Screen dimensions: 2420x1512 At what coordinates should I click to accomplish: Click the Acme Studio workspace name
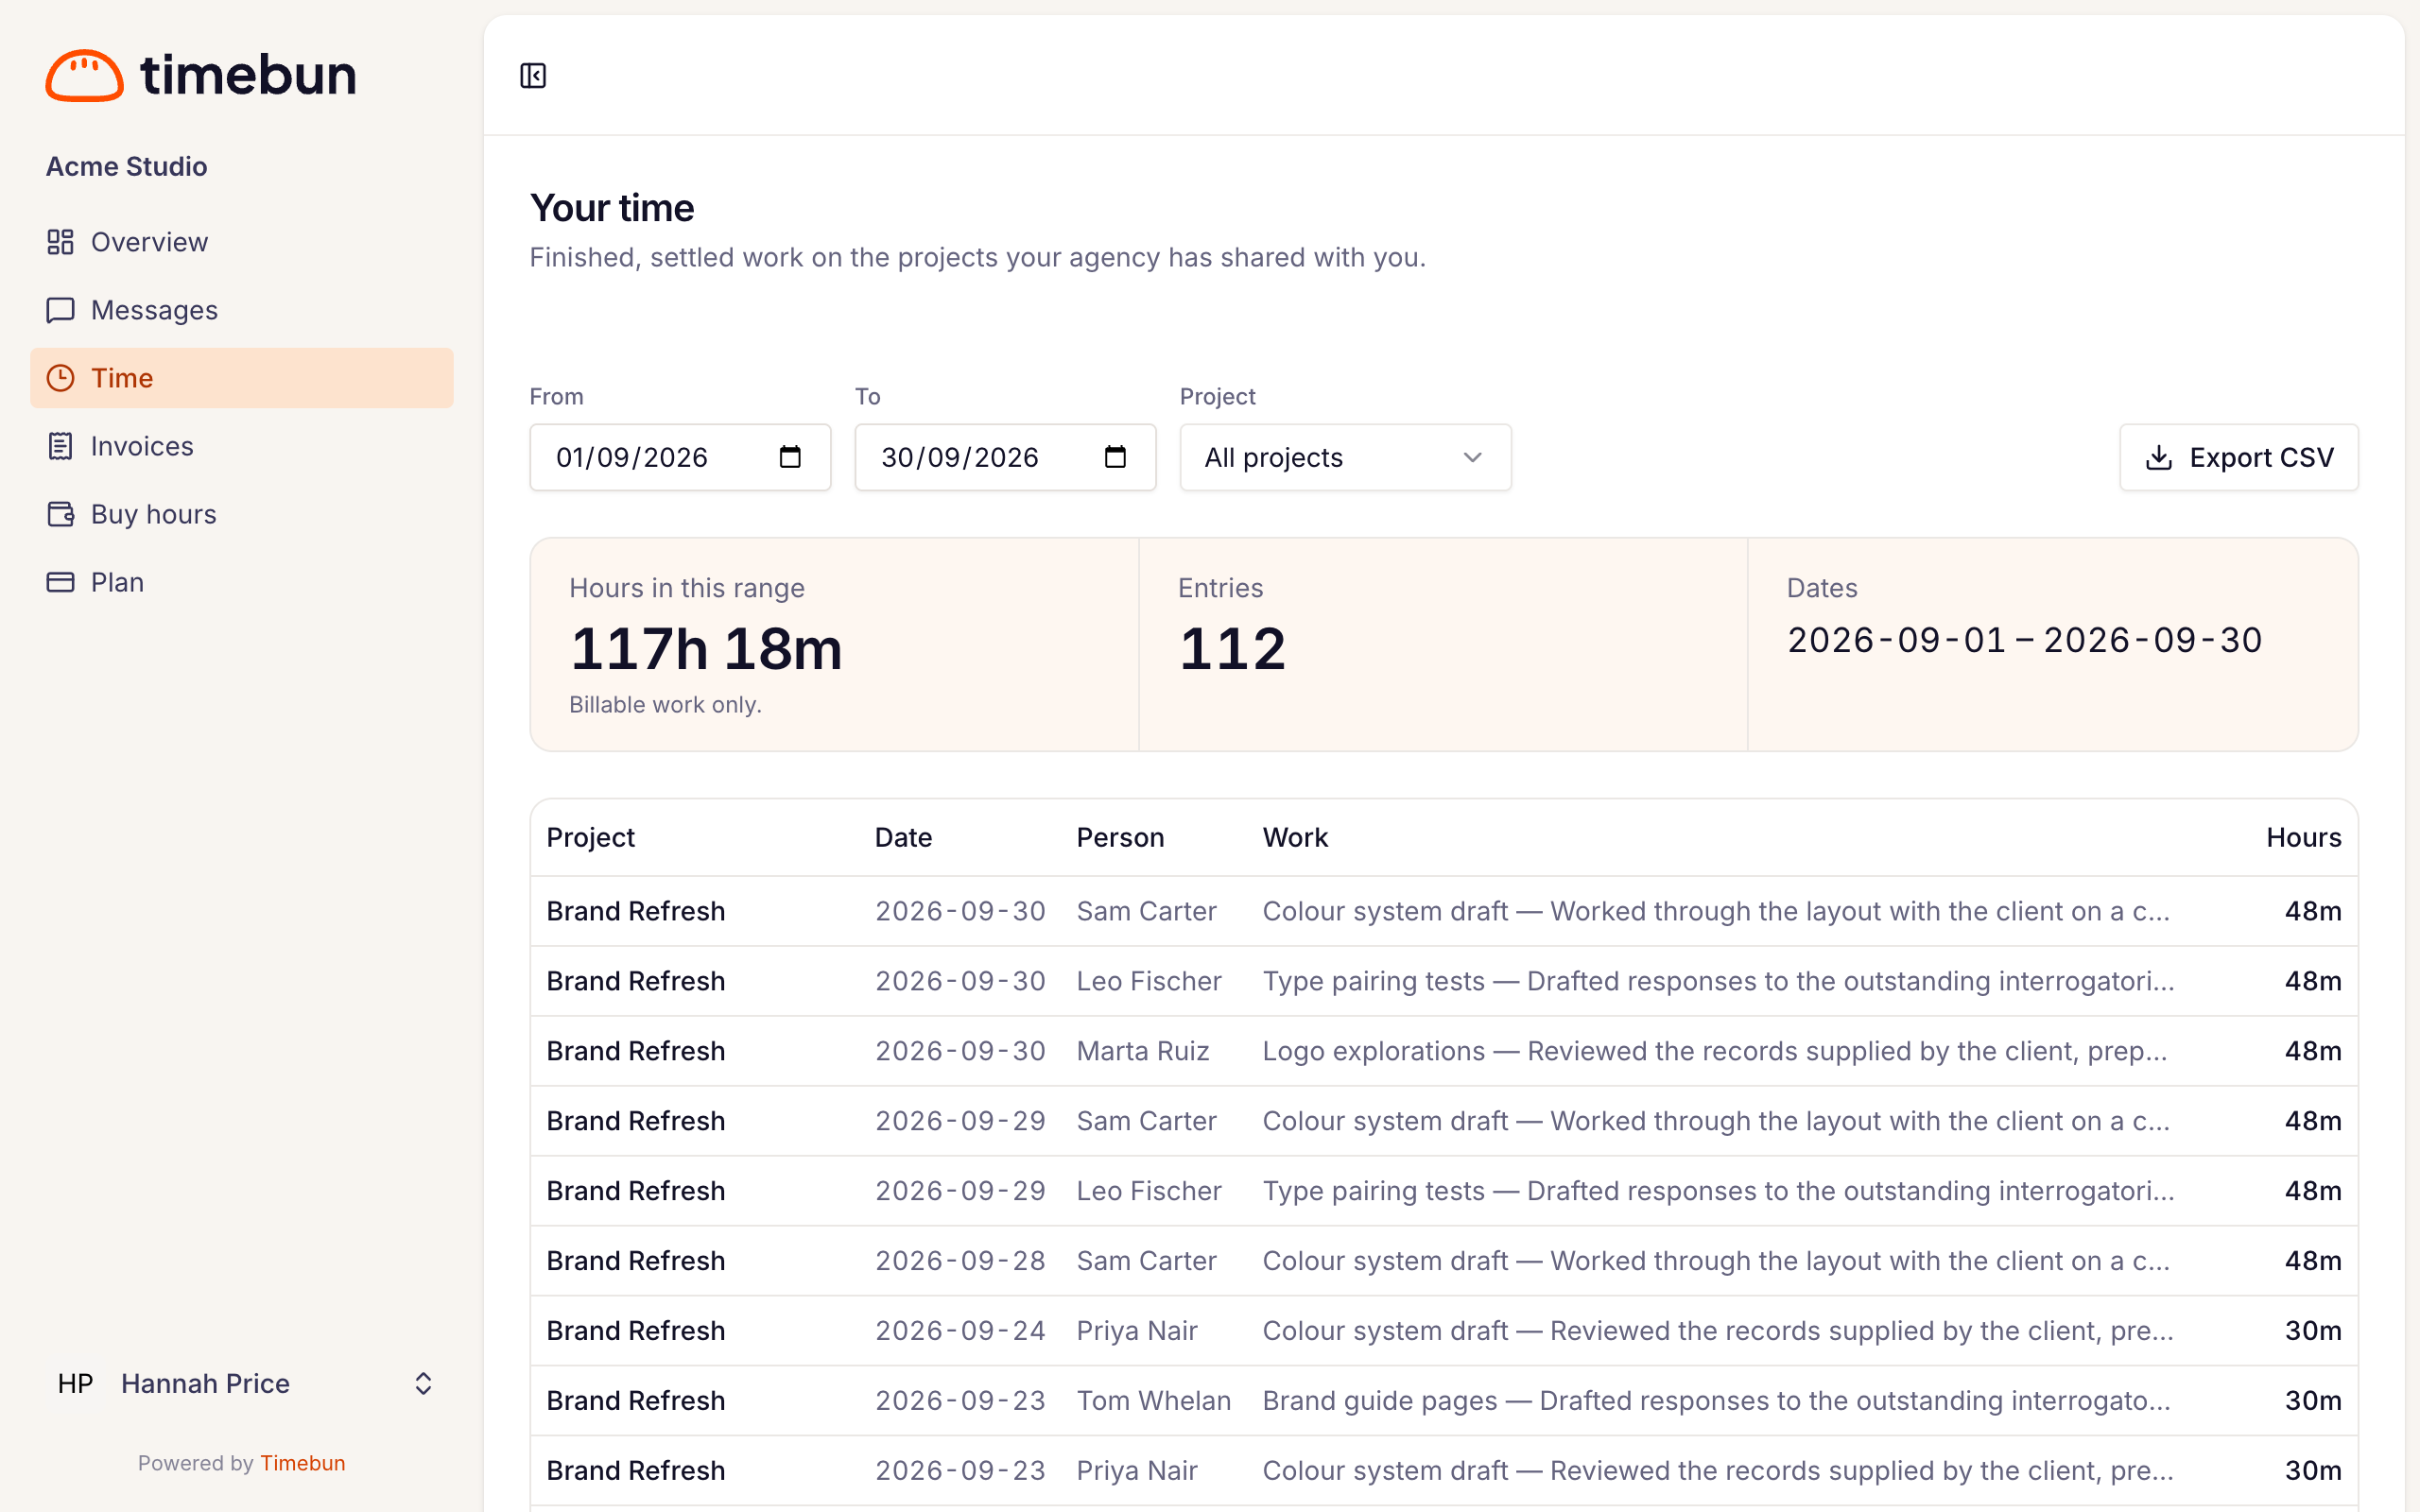point(126,166)
